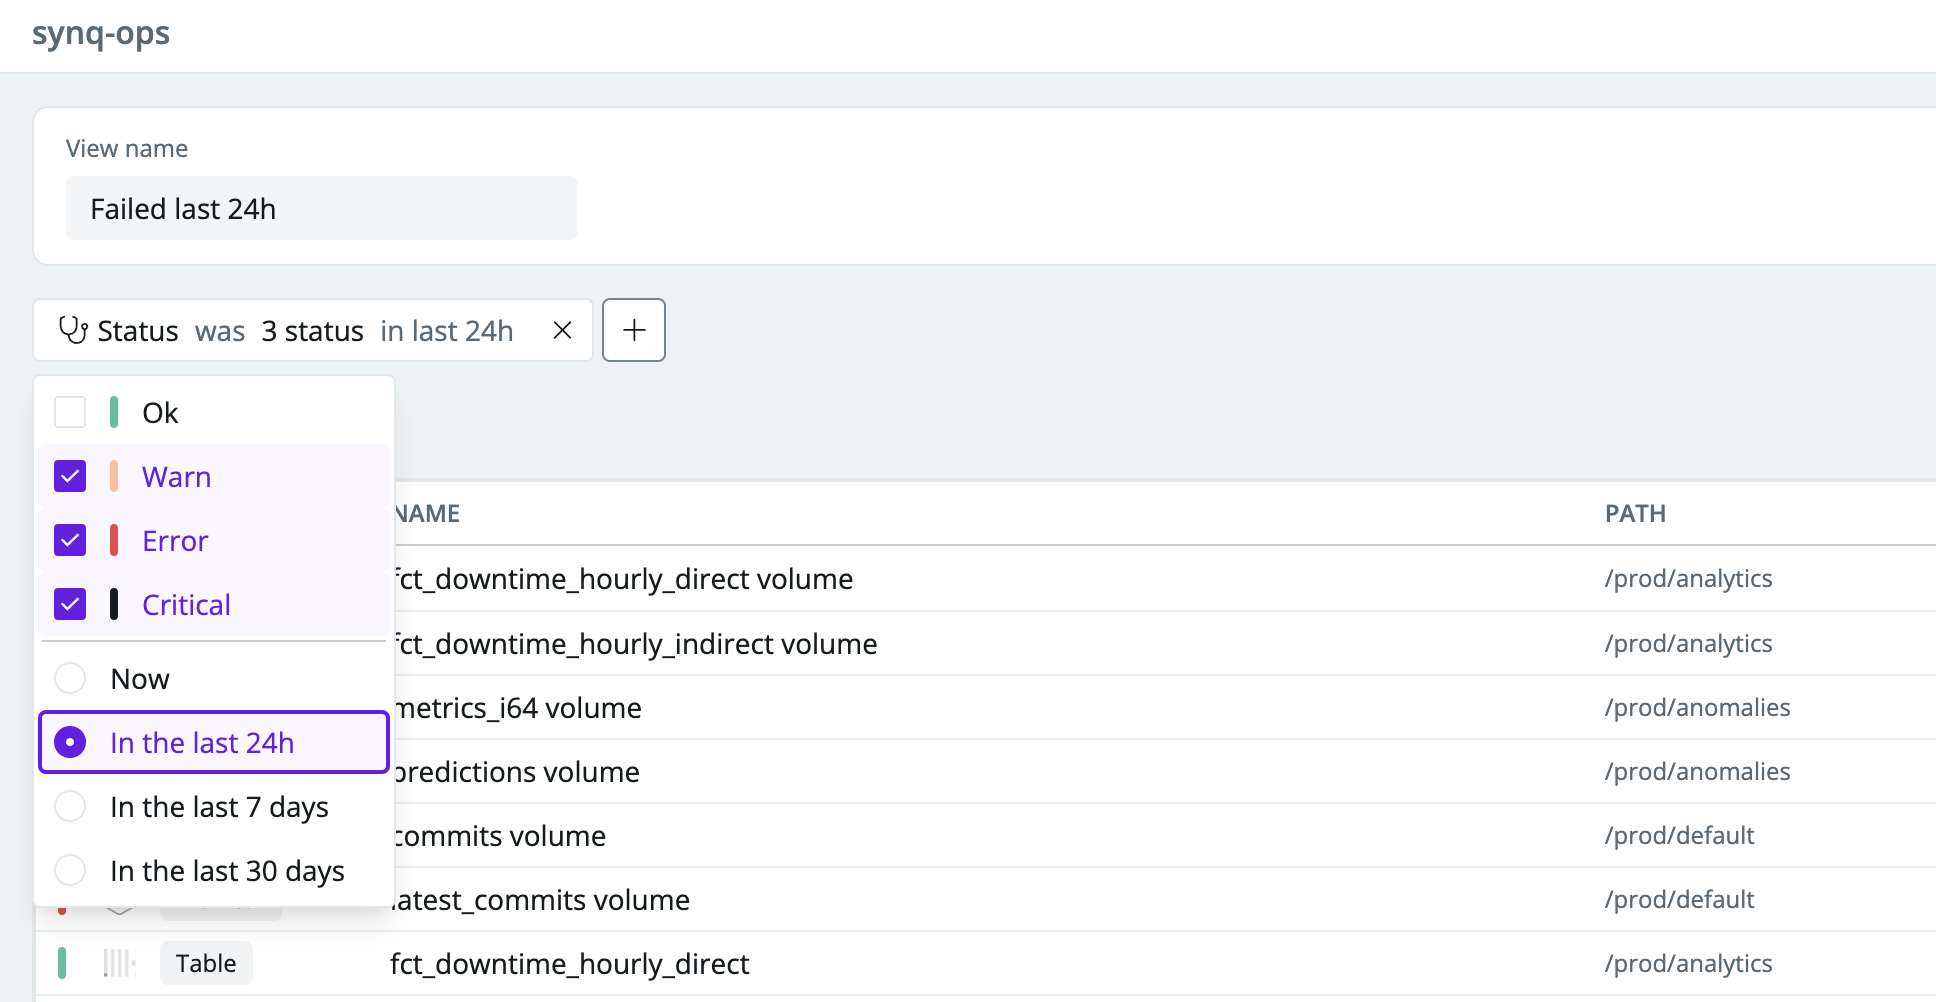Viewport: 1936px width, 1002px height.
Task: Click the plus icon to add a new filter
Action: pyautogui.click(x=634, y=330)
